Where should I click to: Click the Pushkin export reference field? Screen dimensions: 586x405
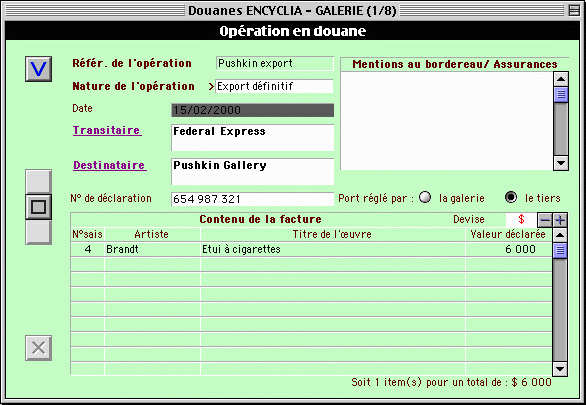[x=275, y=64]
